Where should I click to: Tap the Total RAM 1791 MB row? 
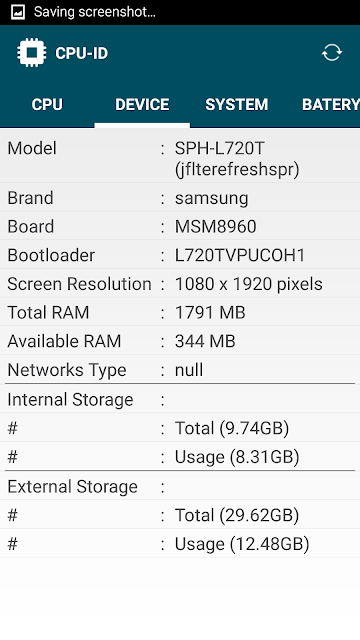(180, 312)
